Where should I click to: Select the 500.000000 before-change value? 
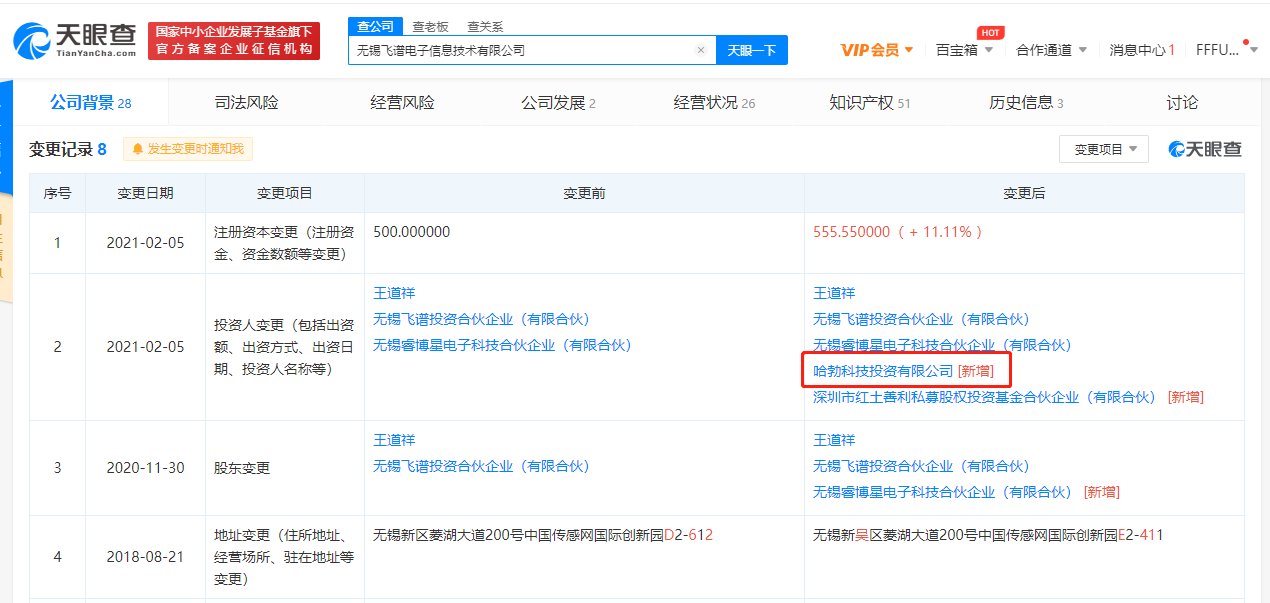click(412, 232)
